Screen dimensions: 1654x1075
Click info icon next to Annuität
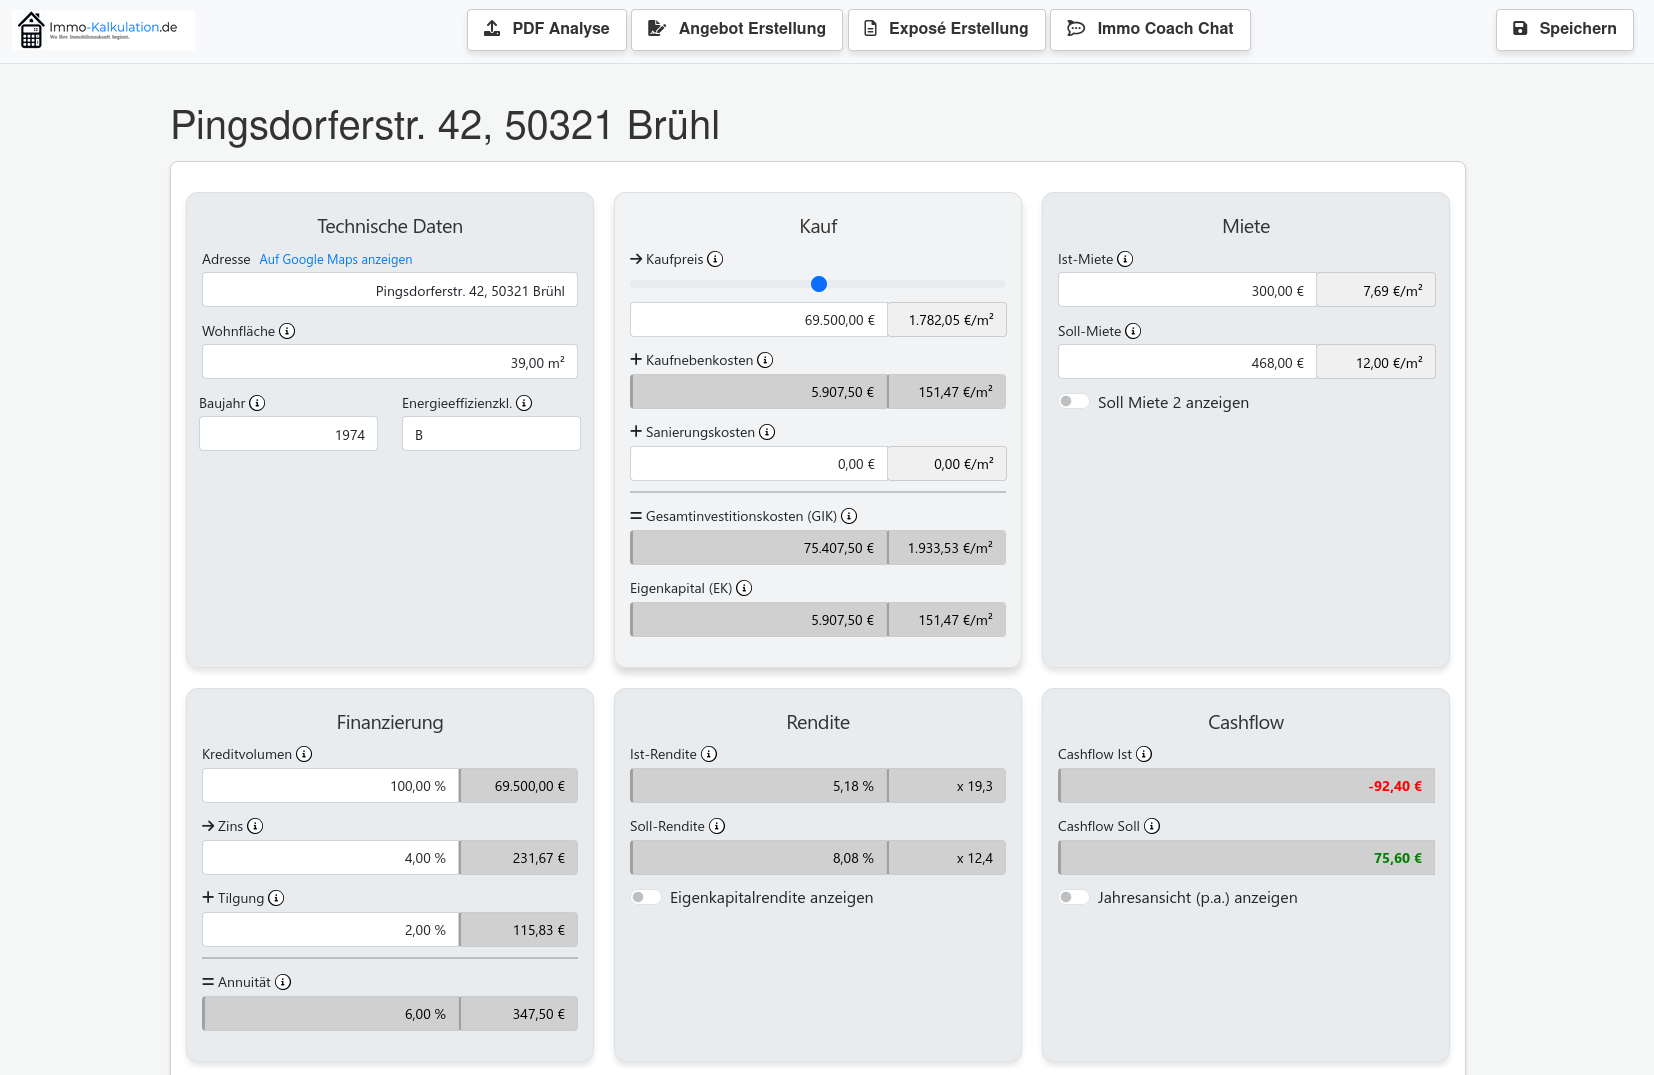(x=283, y=982)
